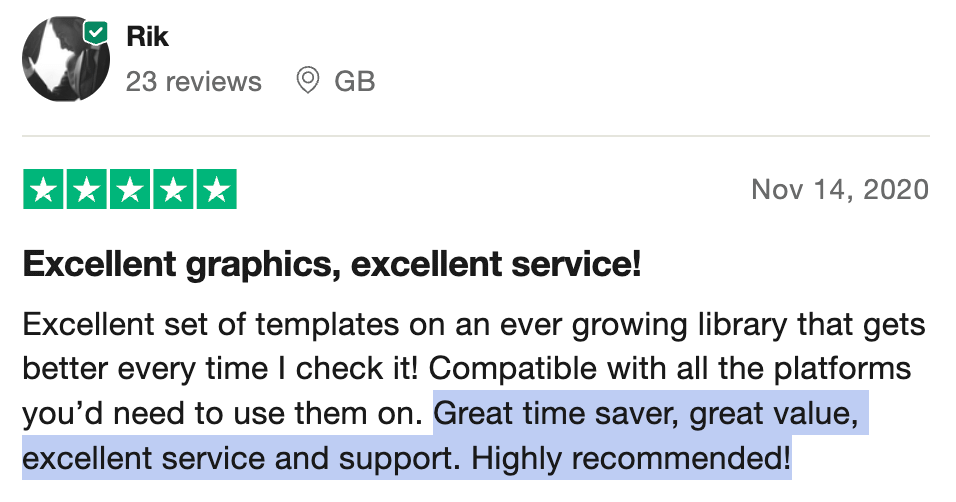The image size is (956, 502).
Task: Click the green verified checkmark badge
Action: click(x=96, y=33)
